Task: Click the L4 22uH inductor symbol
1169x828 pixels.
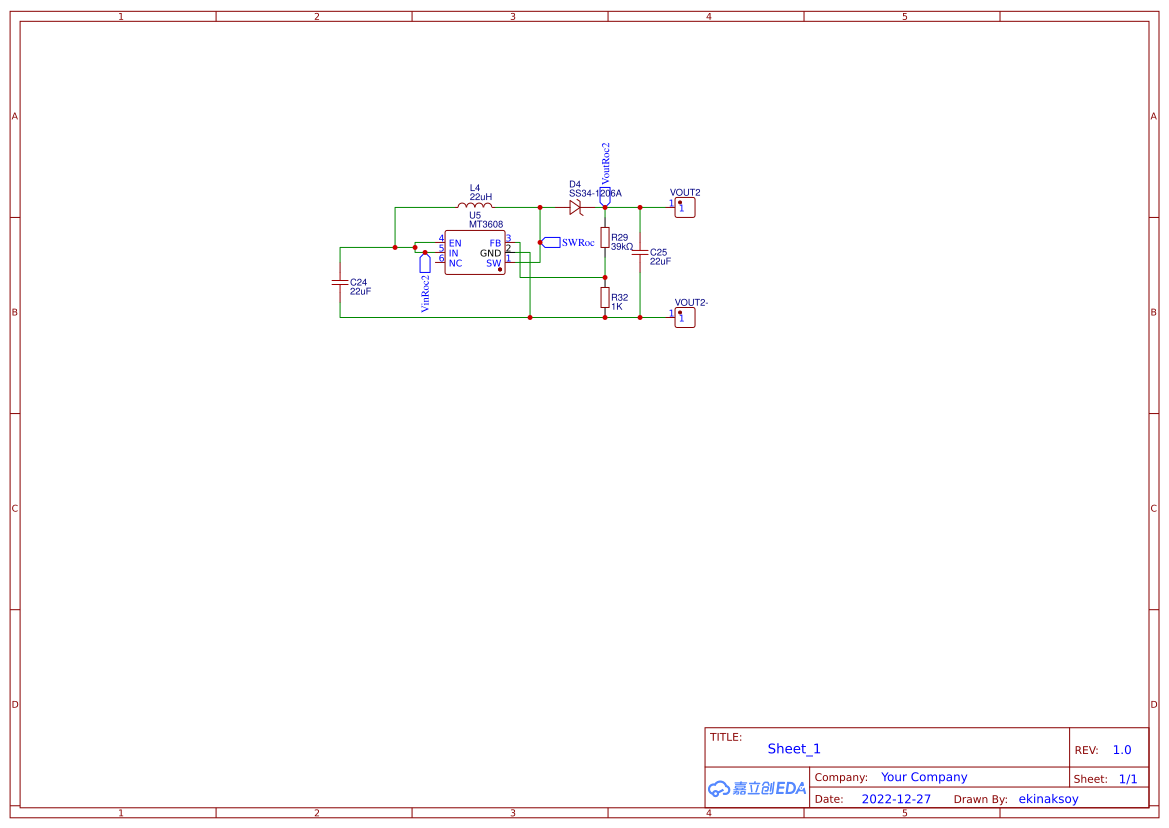Action: tap(475, 205)
